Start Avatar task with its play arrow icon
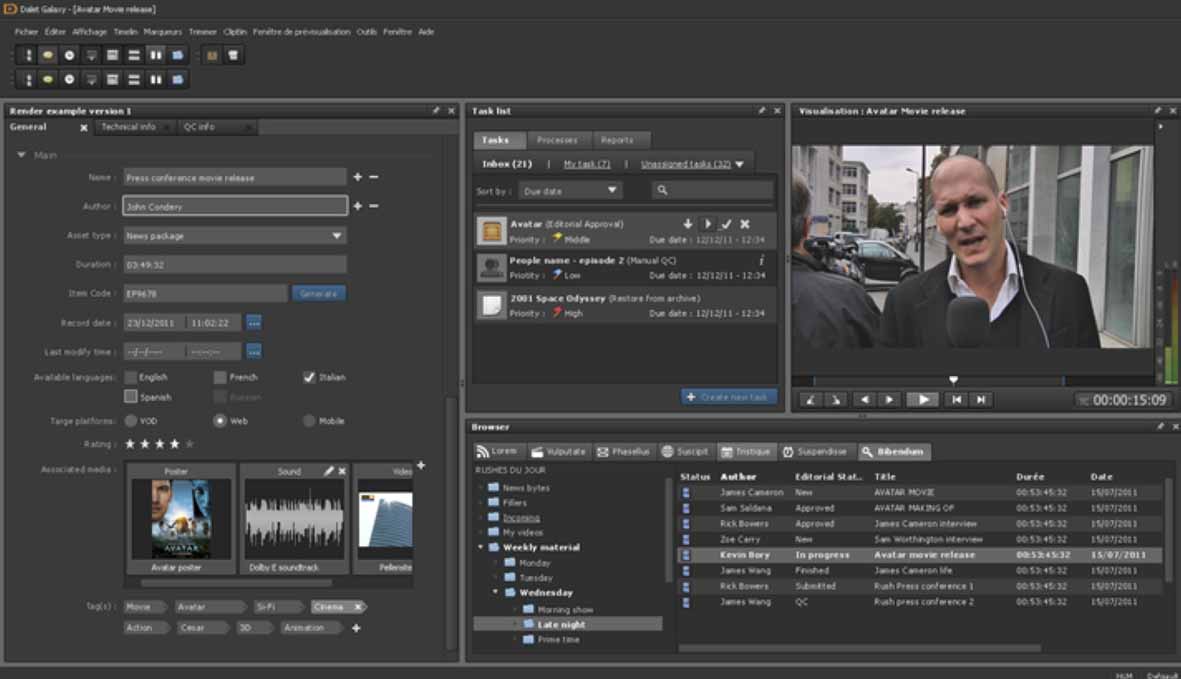The height and width of the screenshot is (679, 1181). click(707, 224)
